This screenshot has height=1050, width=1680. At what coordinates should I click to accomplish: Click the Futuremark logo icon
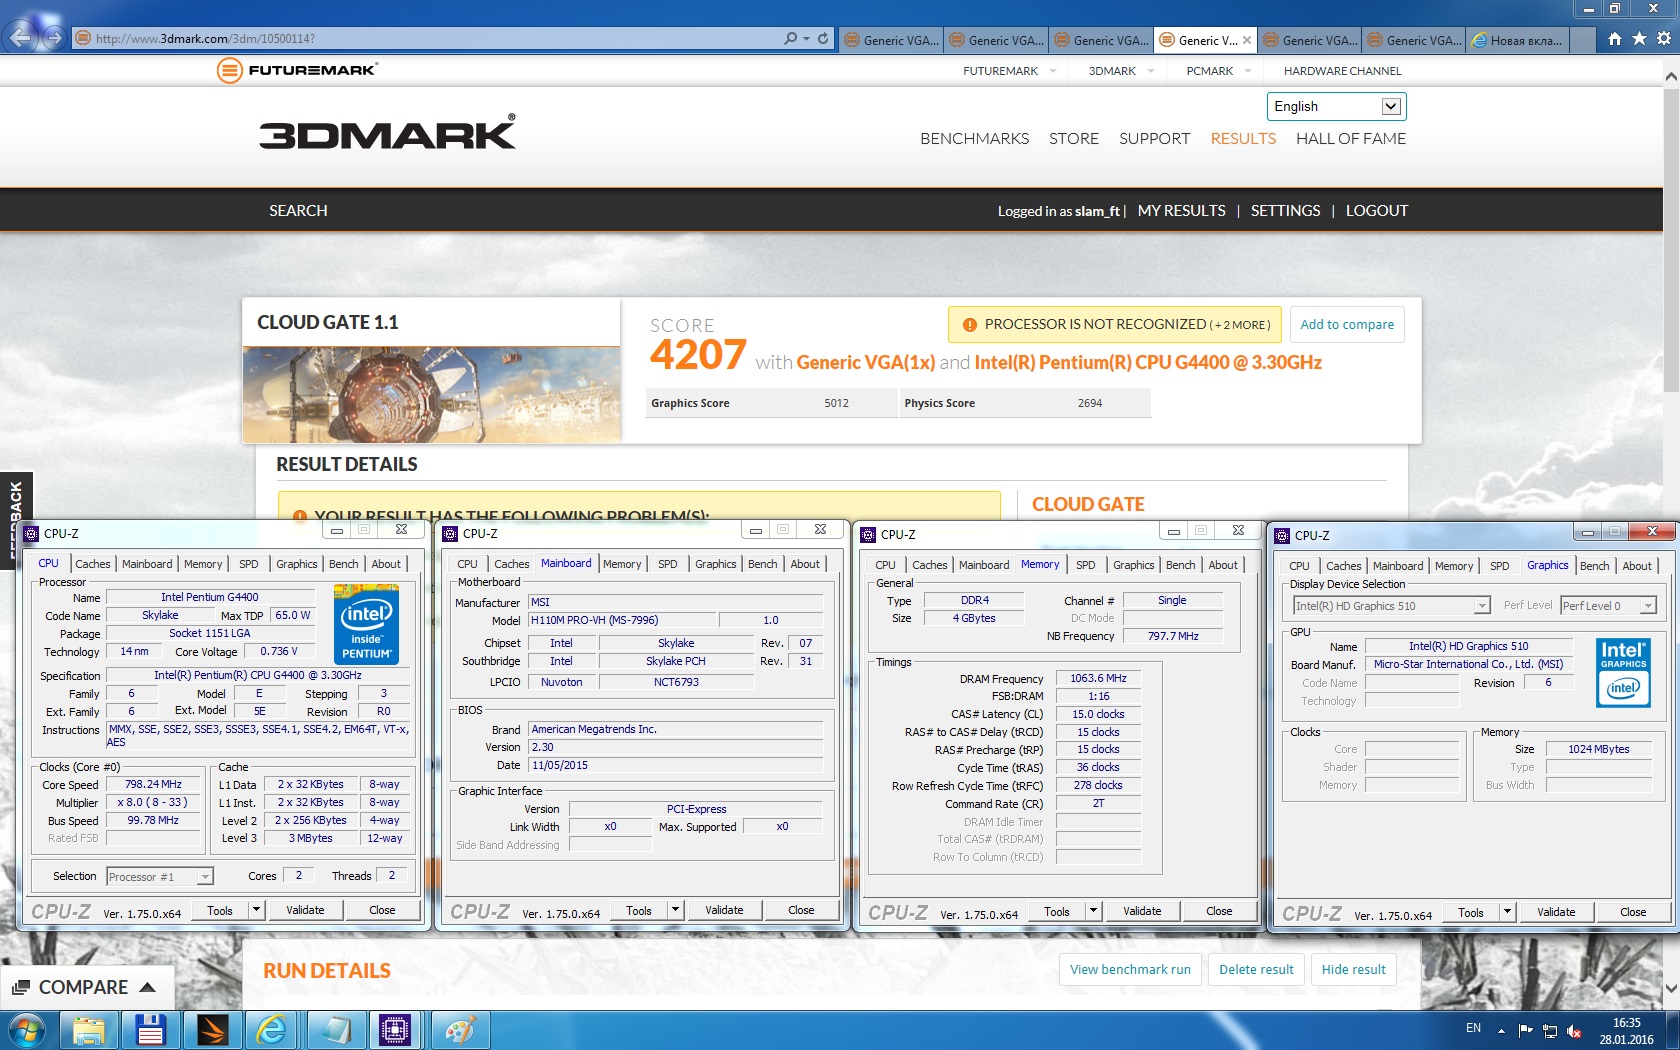[x=229, y=70]
